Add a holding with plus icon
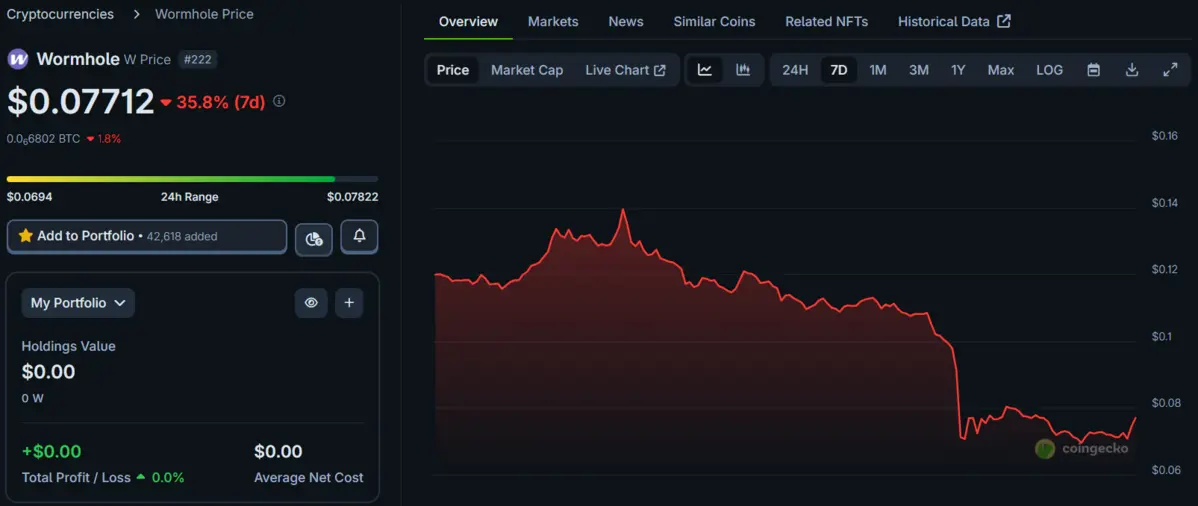This screenshot has width=1198, height=506. (x=349, y=303)
